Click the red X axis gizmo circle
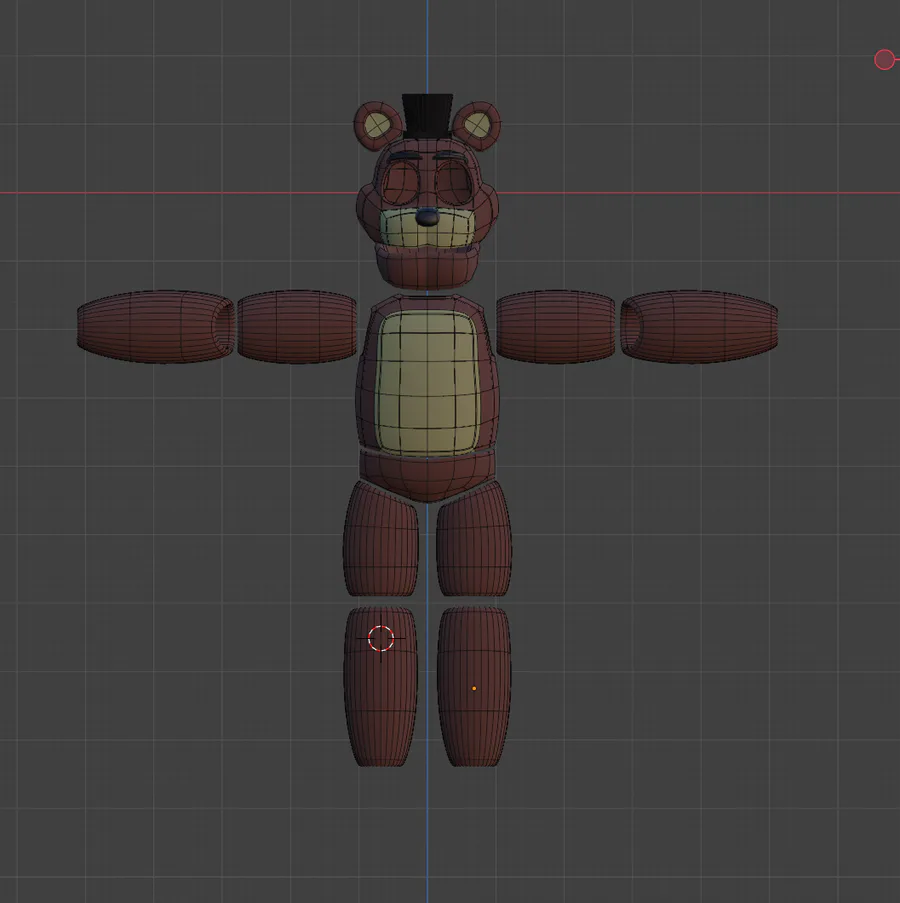Image resolution: width=900 pixels, height=903 pixels. click(884, 59)
